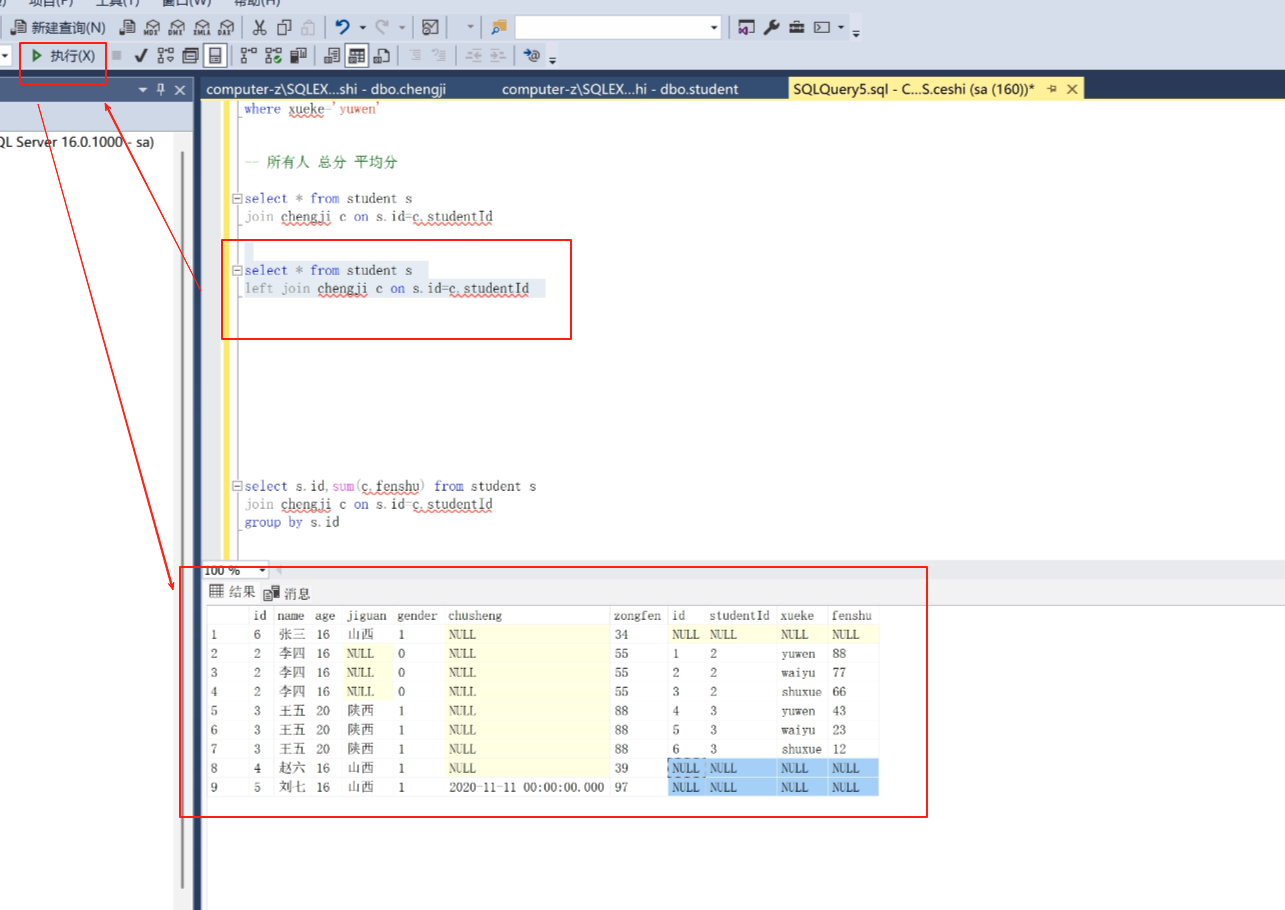The width and height of the screenshot is (1285, 910).
Task: Display the estimated execution plan
Action: pyautogui.click(x=166, y=56)
